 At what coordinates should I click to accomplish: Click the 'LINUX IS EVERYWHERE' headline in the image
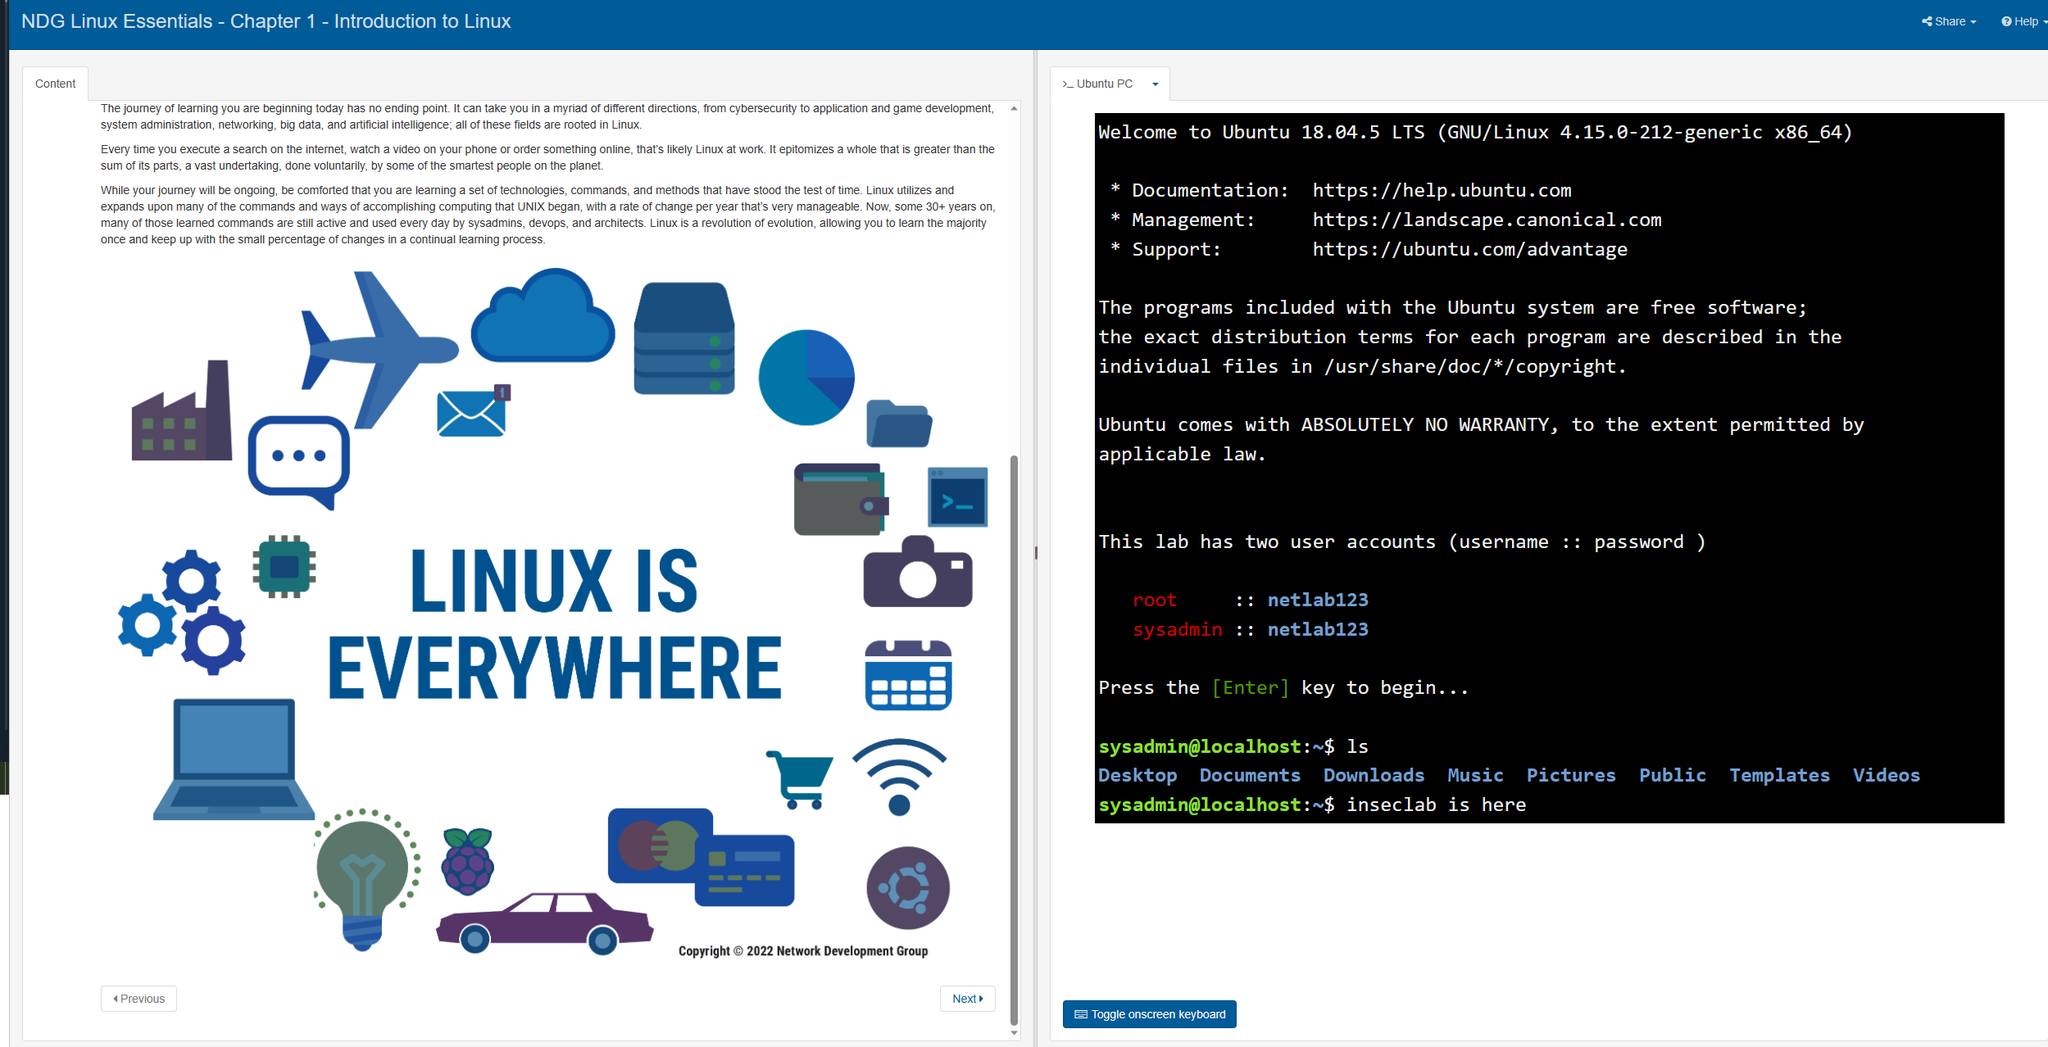coord(554,624)
